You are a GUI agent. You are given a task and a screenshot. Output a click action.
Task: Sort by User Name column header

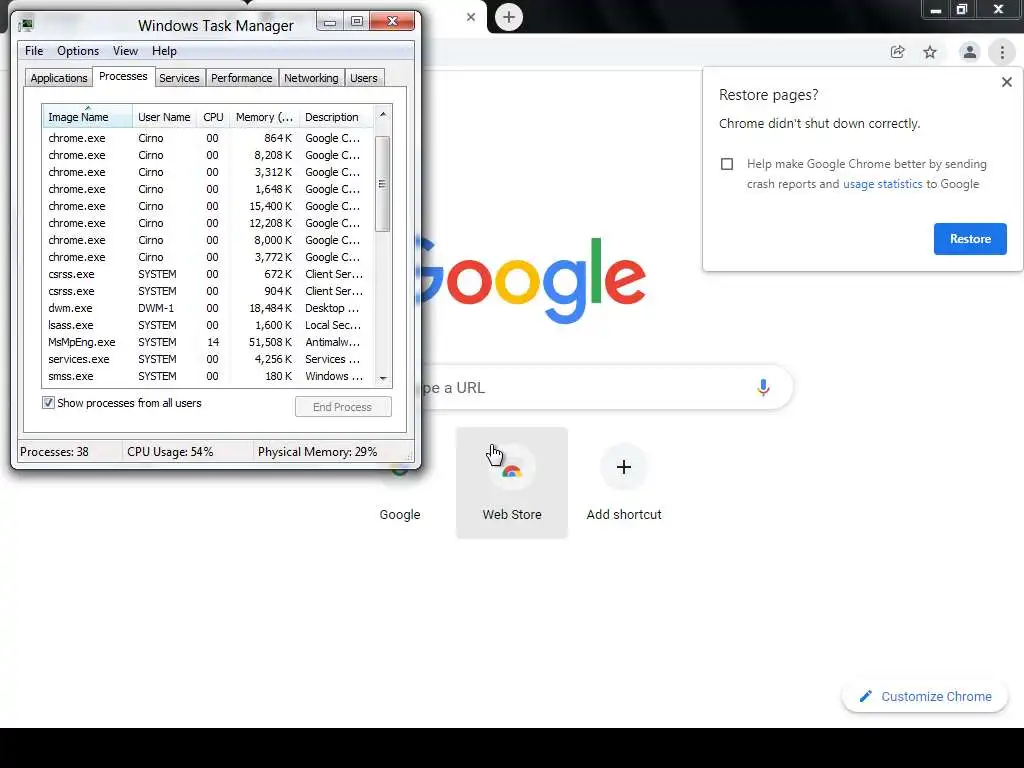point(164,117)
